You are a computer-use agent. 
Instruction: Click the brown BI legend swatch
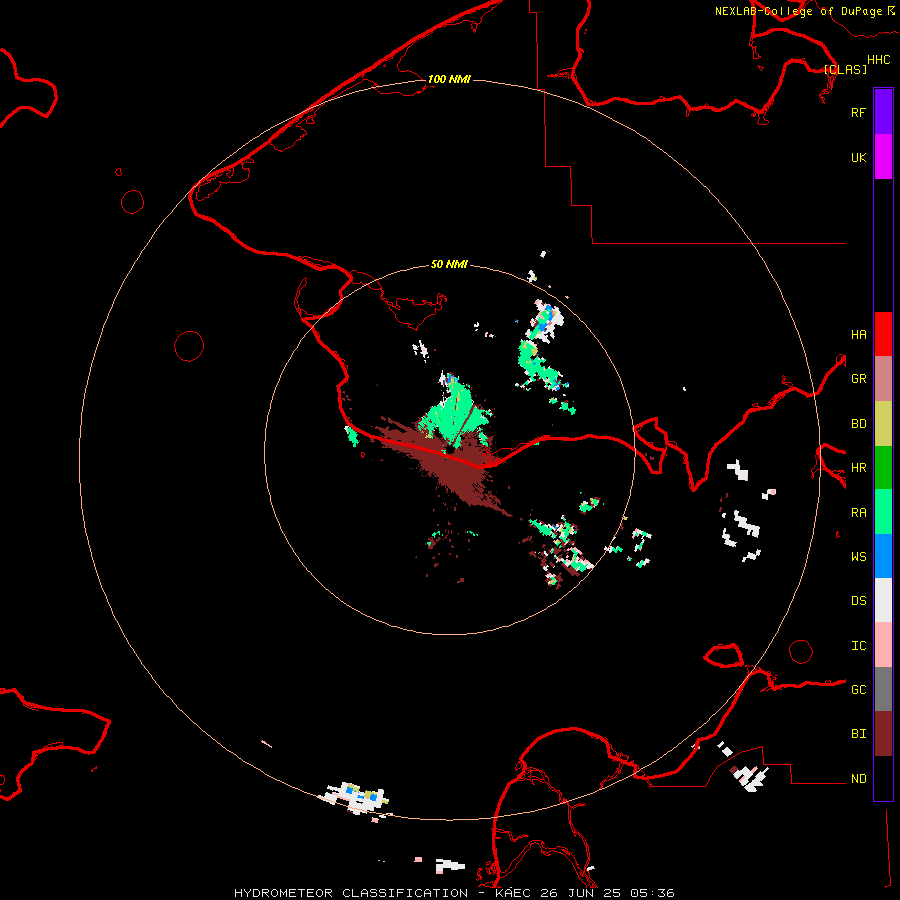883,734
